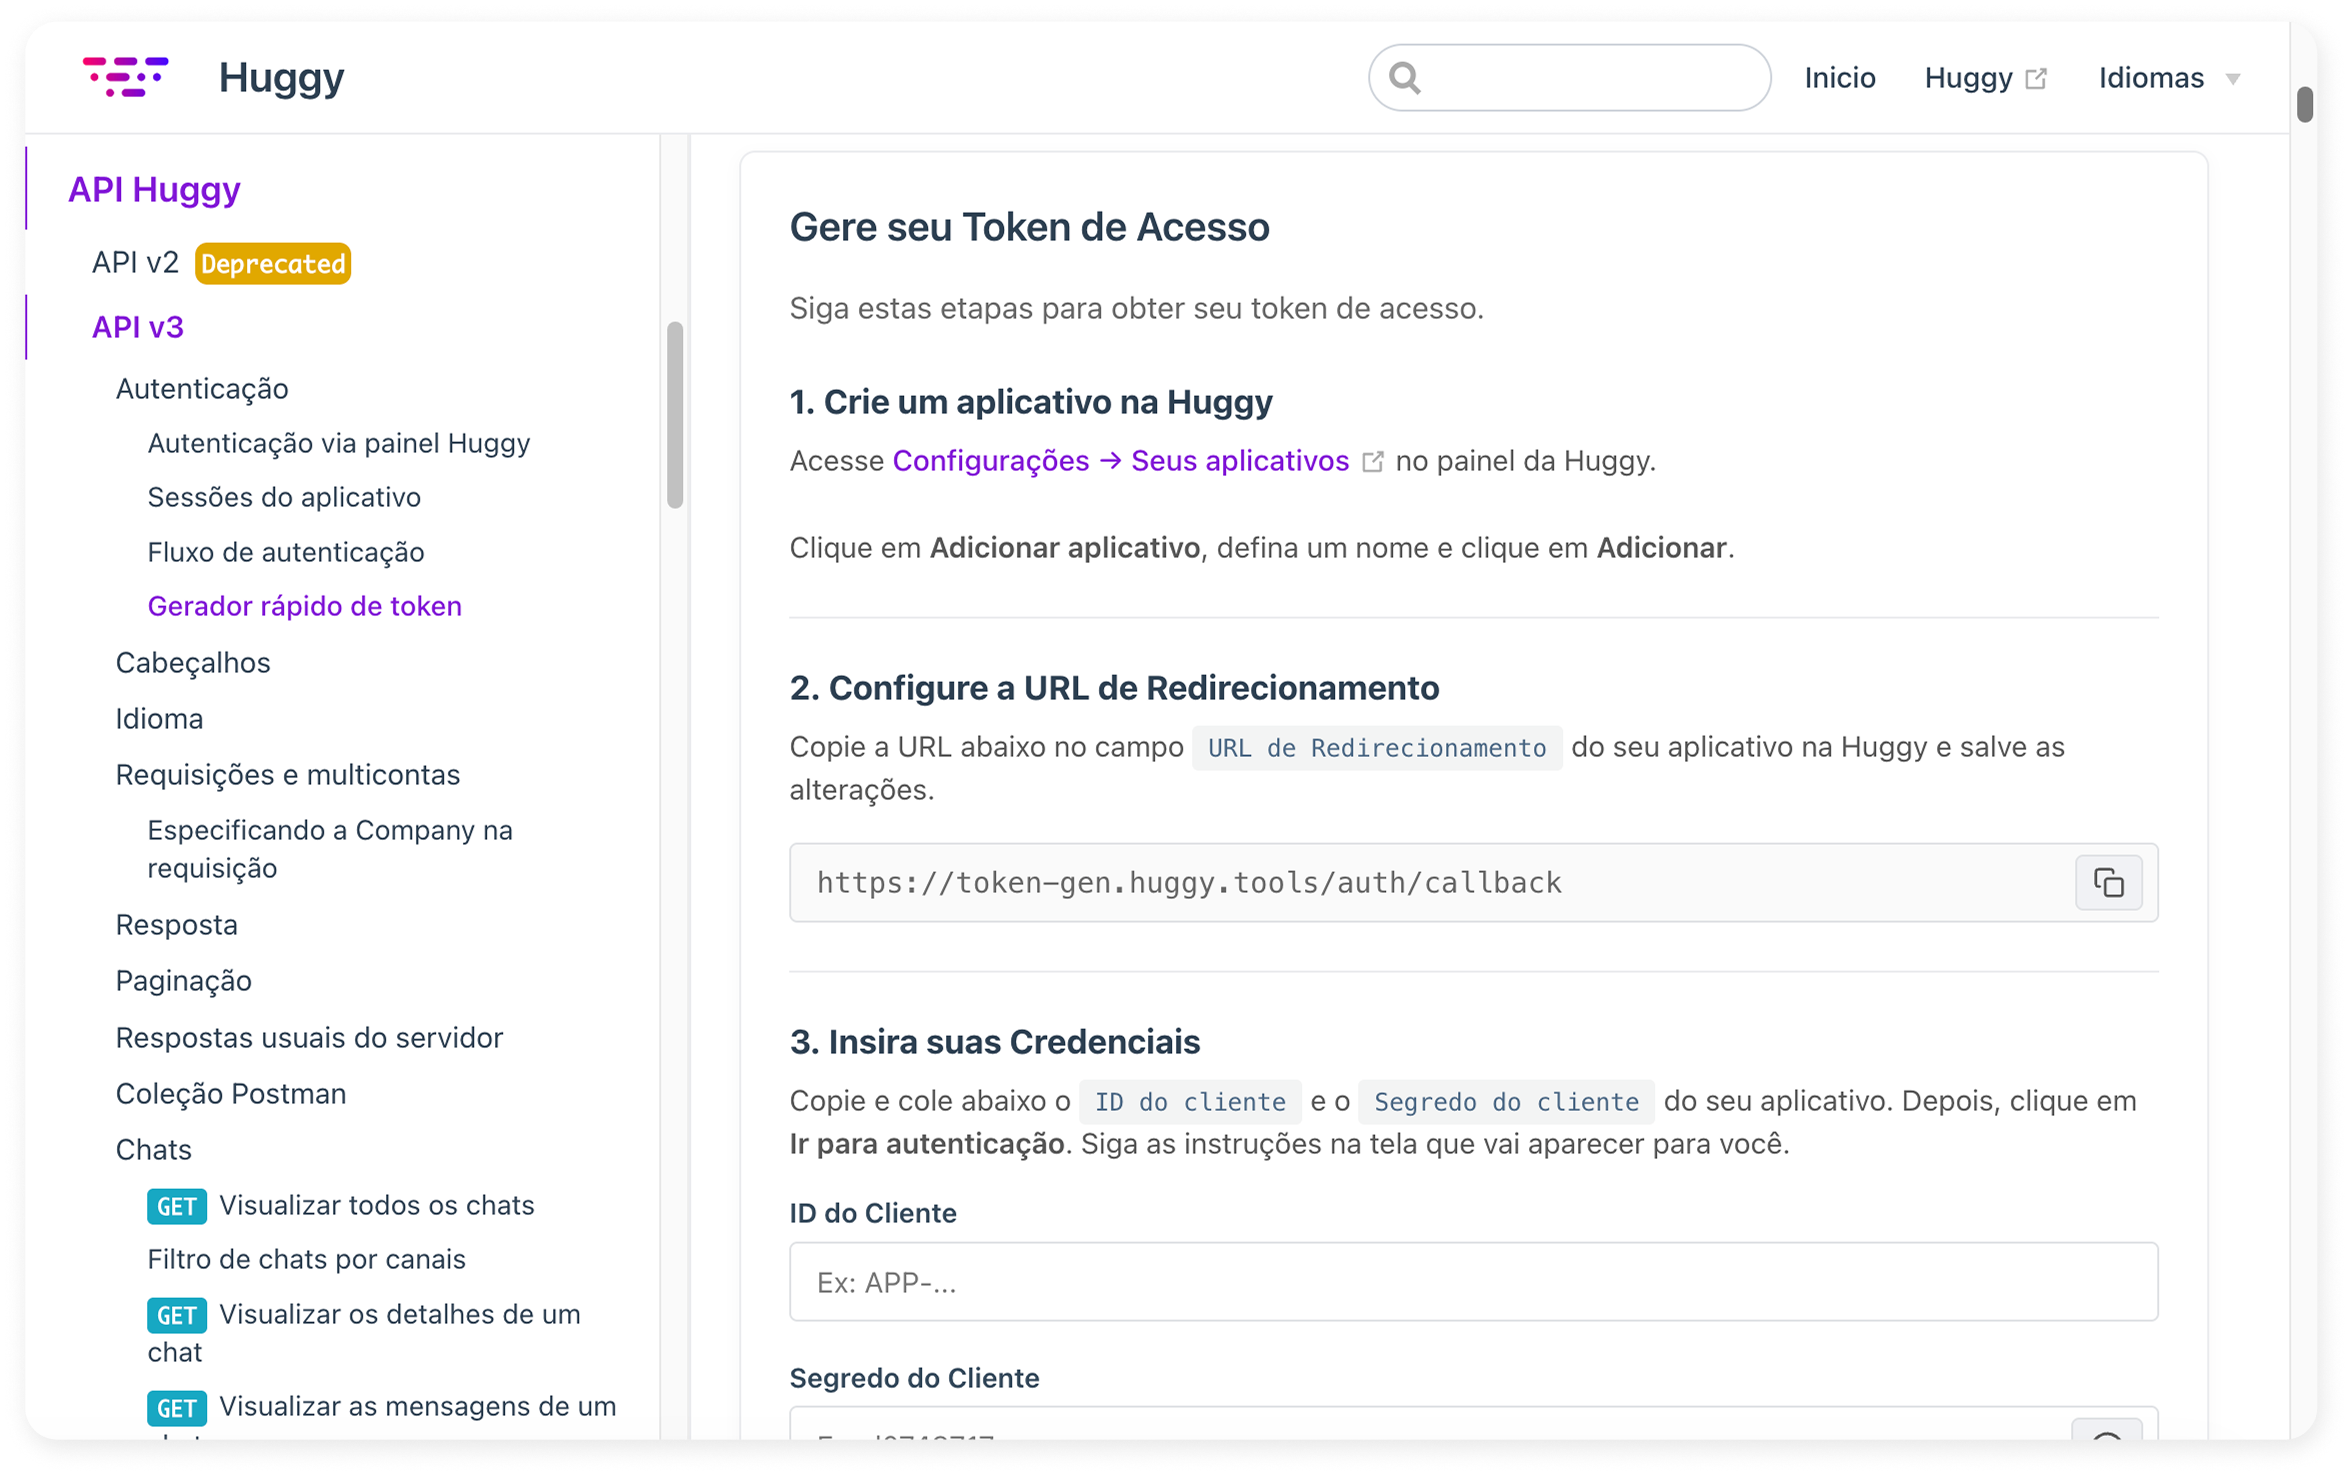This screenshot has height=1476, width=2350.
Task: Open the external Huggy link in the top navigation
Action: [x=1985, y=77]
